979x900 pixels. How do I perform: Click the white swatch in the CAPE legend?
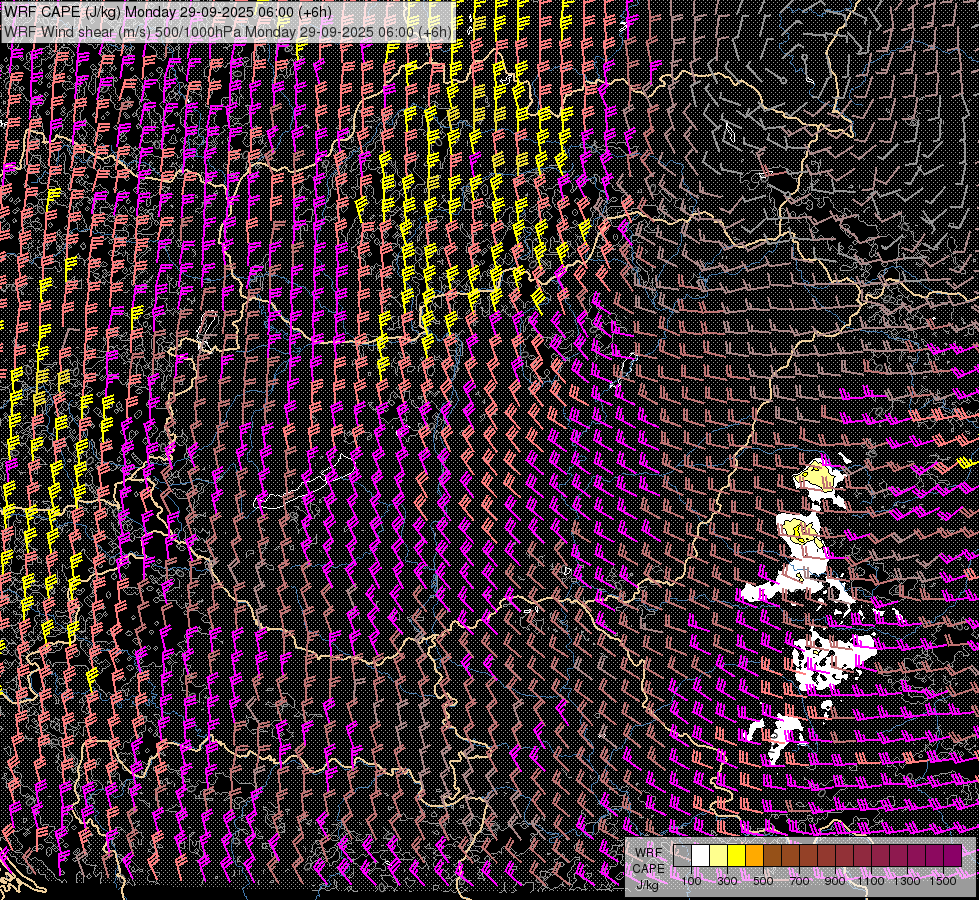point(700,856)
